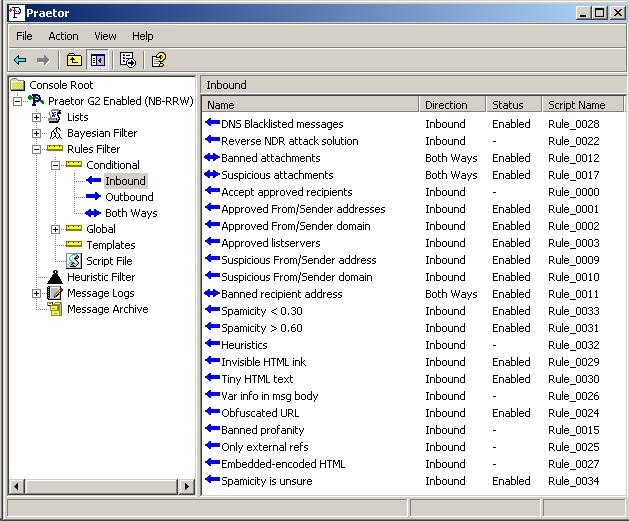Click the Script File icon
The height and width of the screenshot is (521, 629).
[x=74, y=261]
